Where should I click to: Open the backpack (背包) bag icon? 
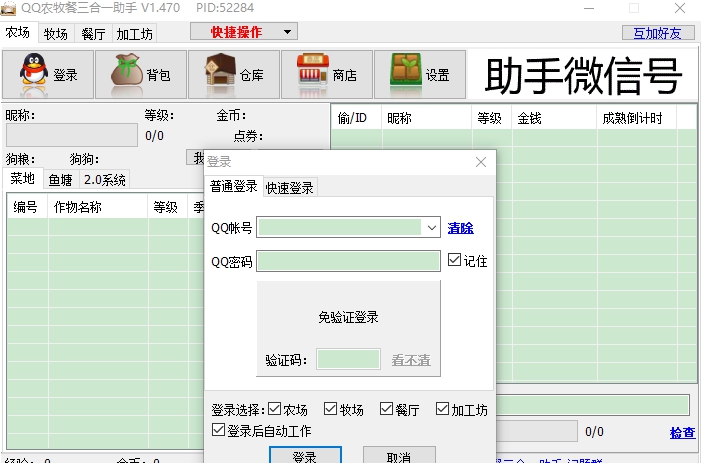click(x=127, y=69)
